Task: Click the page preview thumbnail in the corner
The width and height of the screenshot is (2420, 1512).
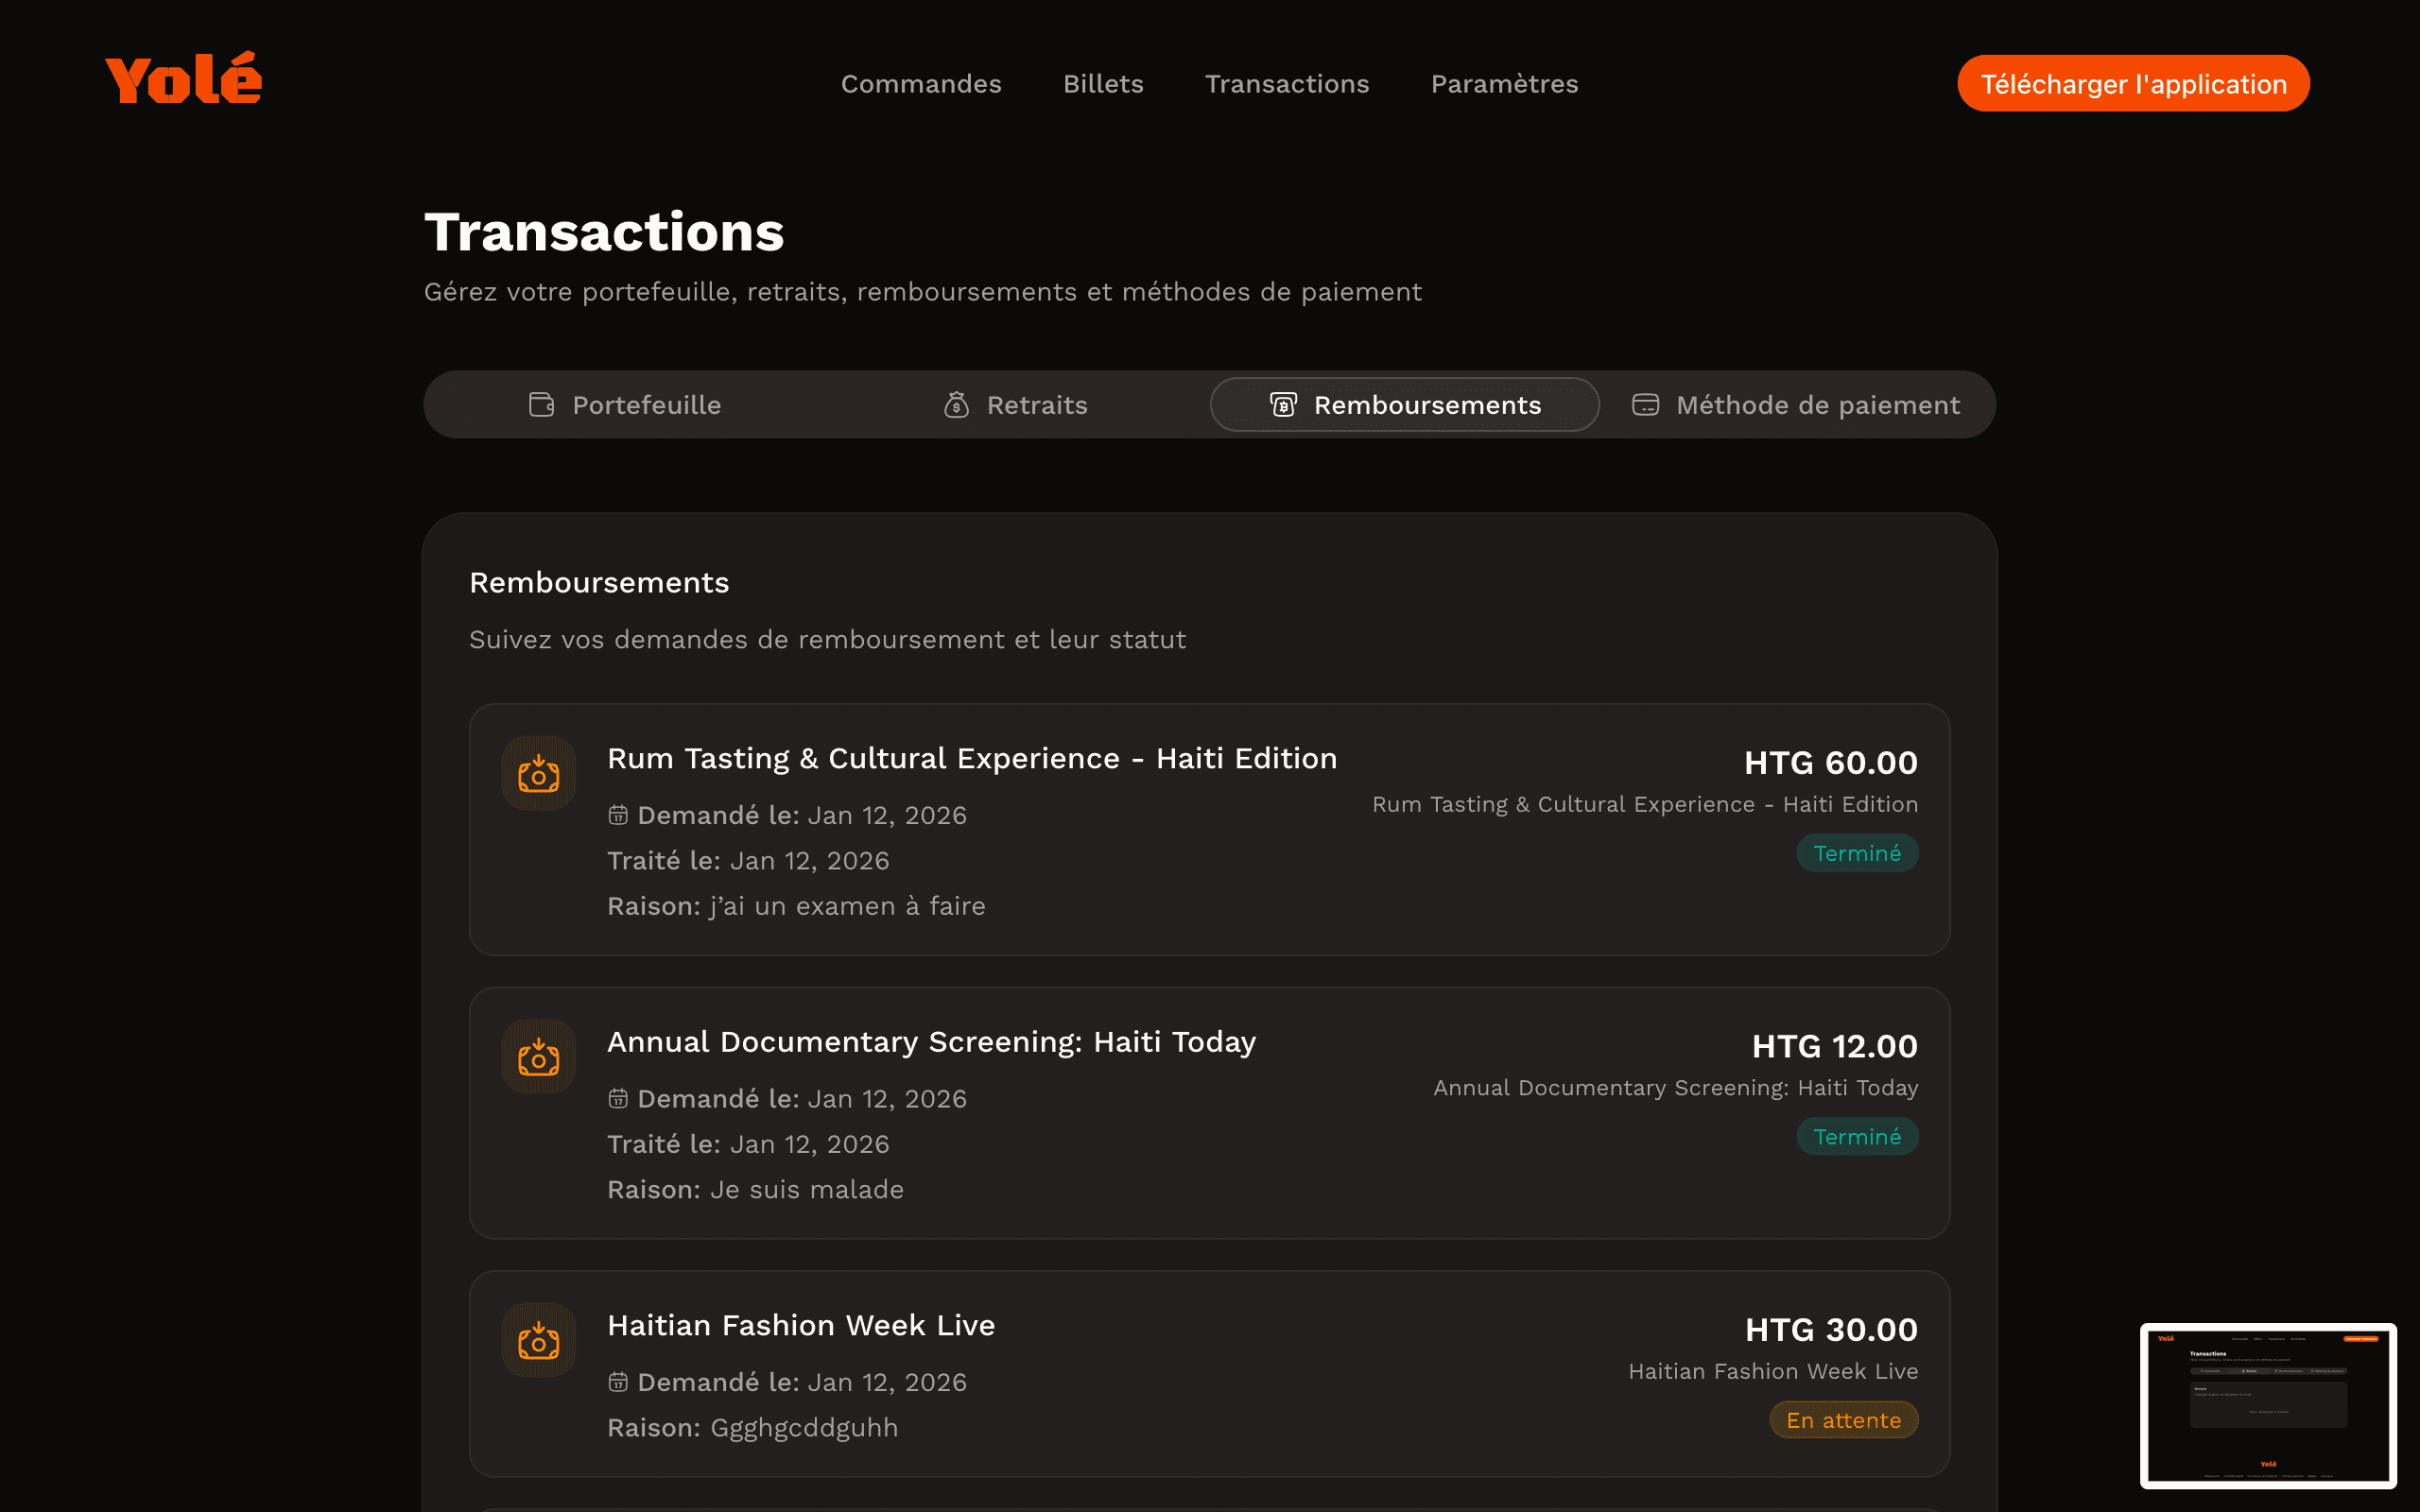Action: tap(2267, 1405)
